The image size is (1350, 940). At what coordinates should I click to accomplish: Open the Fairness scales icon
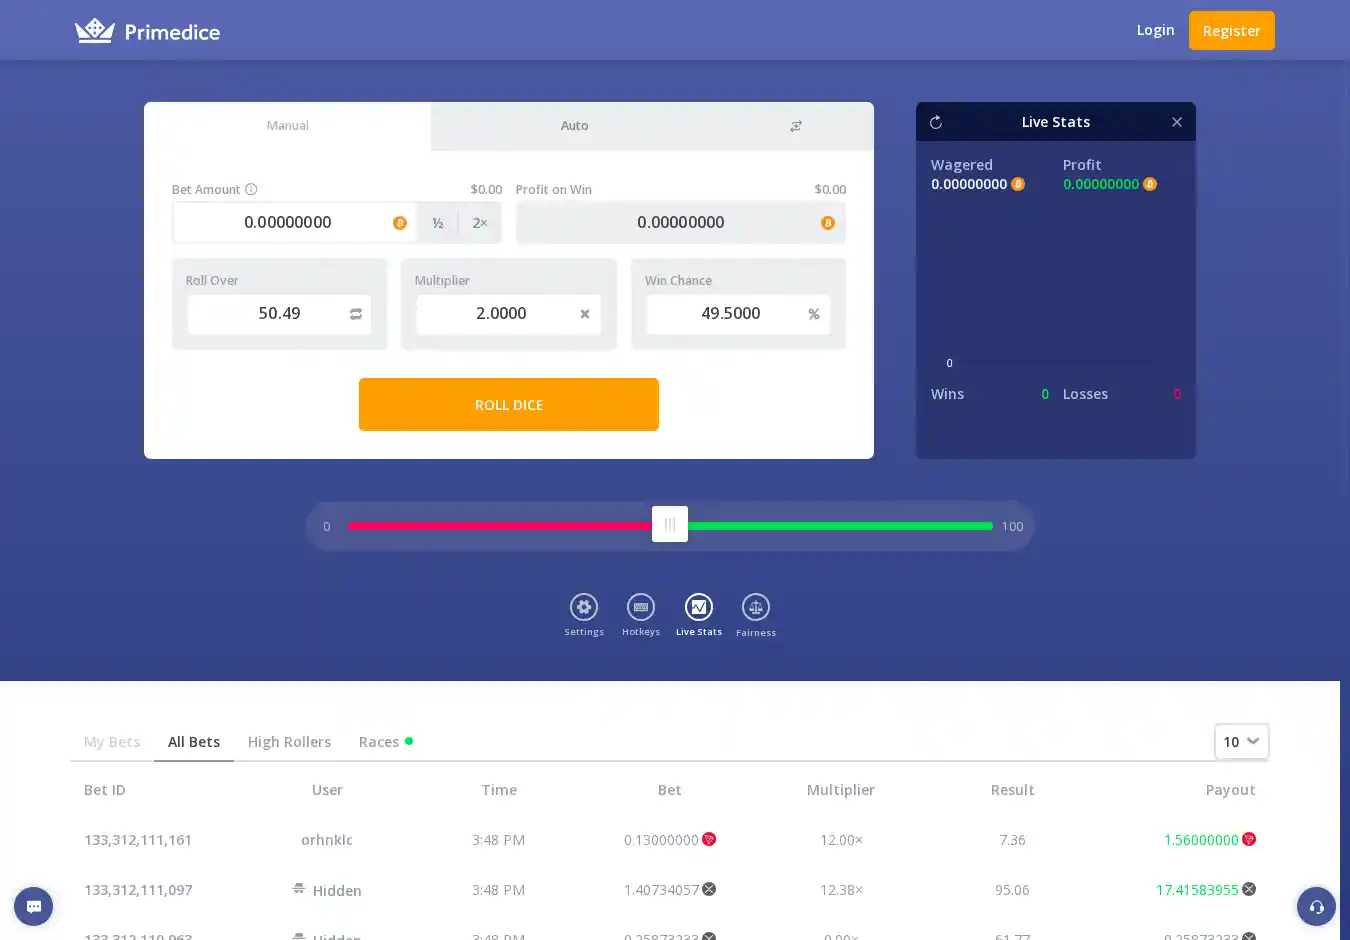[x=756, y=607]
